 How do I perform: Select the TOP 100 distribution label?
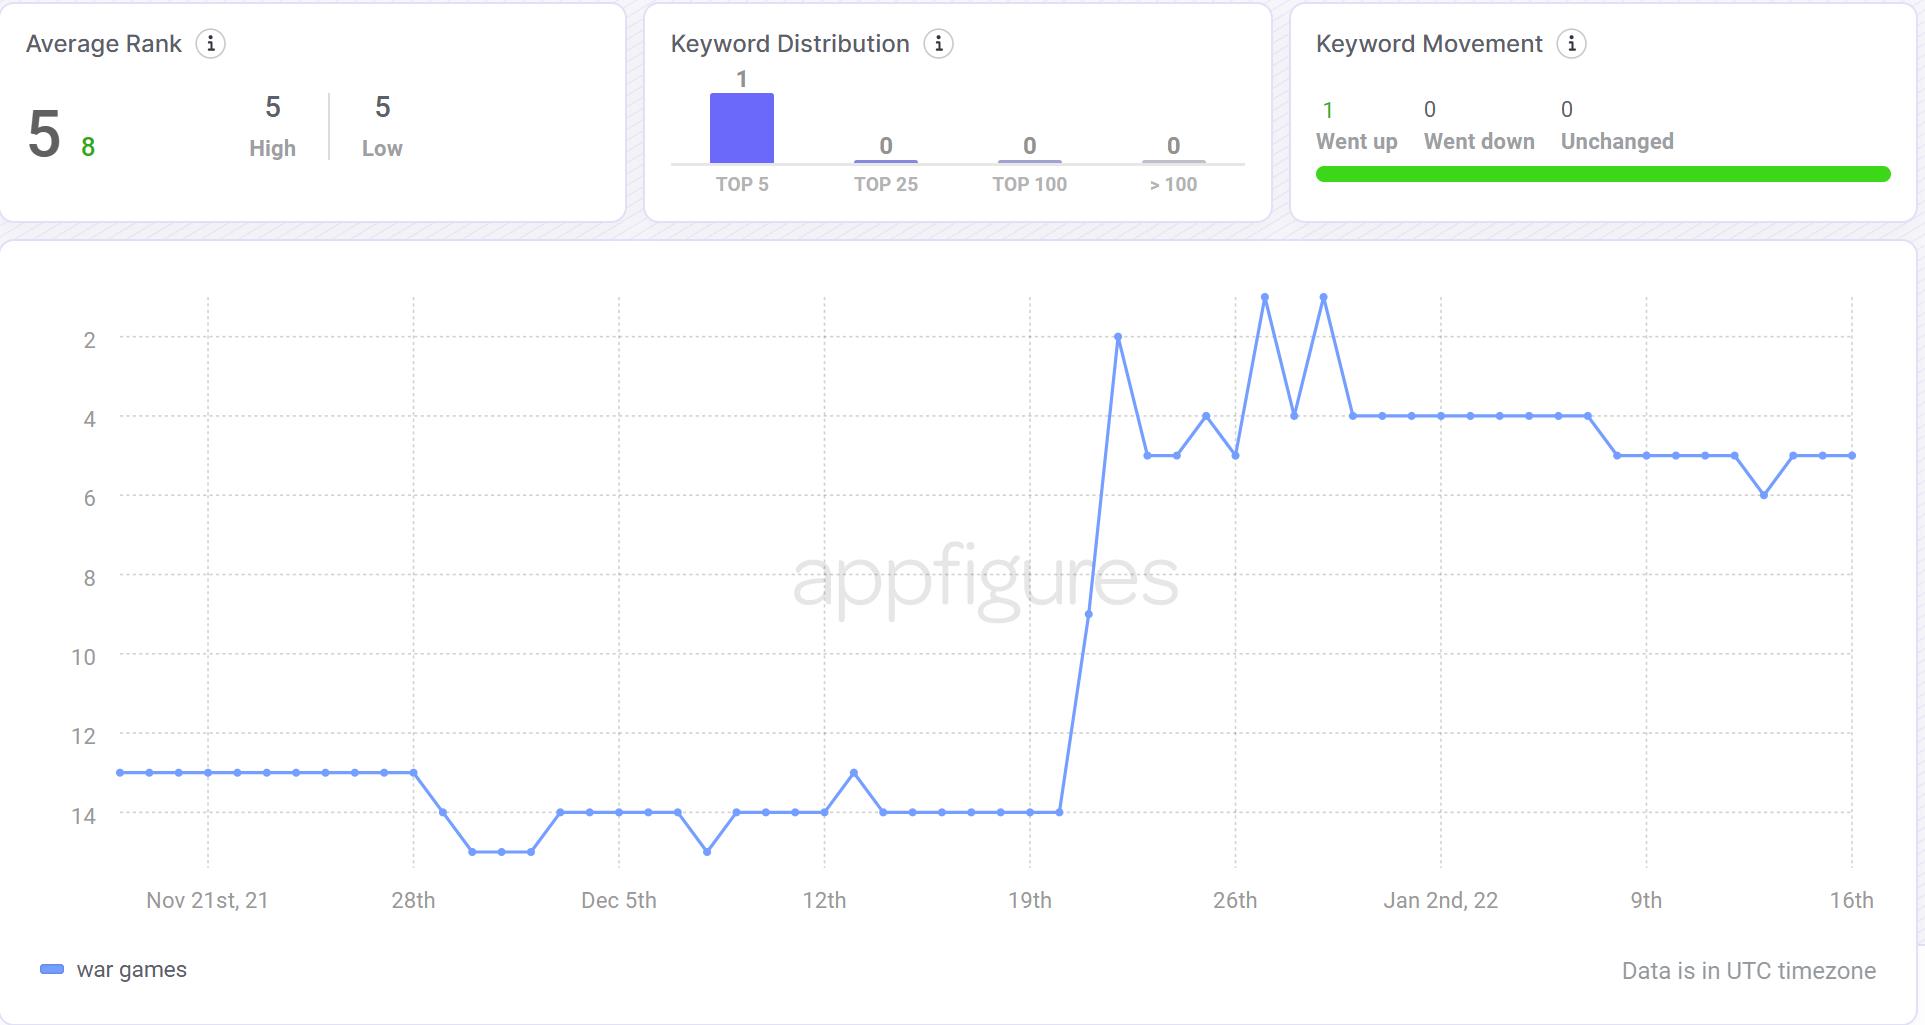tap(1030, 184)
